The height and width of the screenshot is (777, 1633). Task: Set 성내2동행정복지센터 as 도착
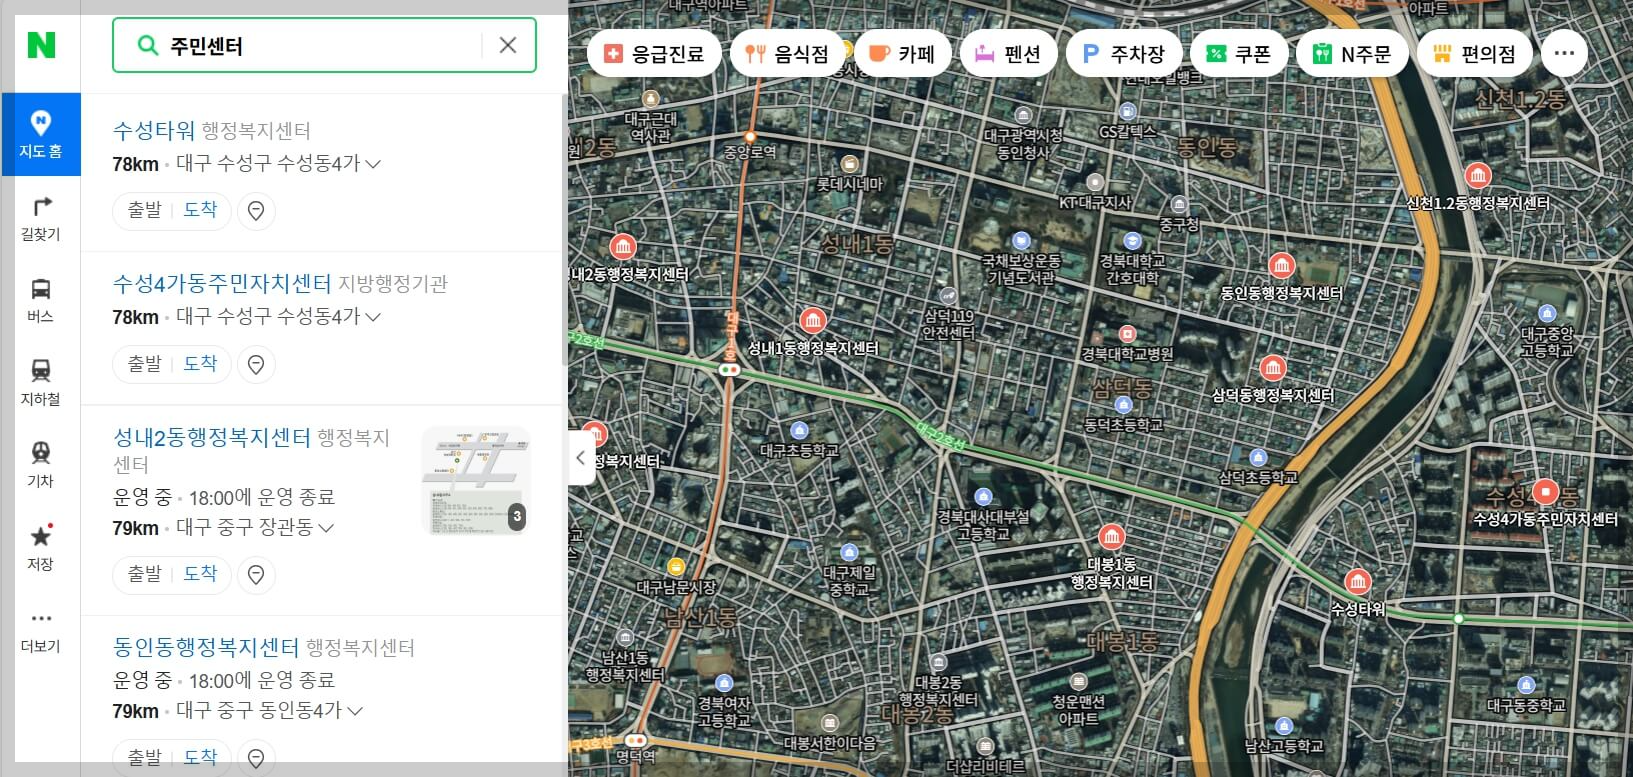(200, 574)
